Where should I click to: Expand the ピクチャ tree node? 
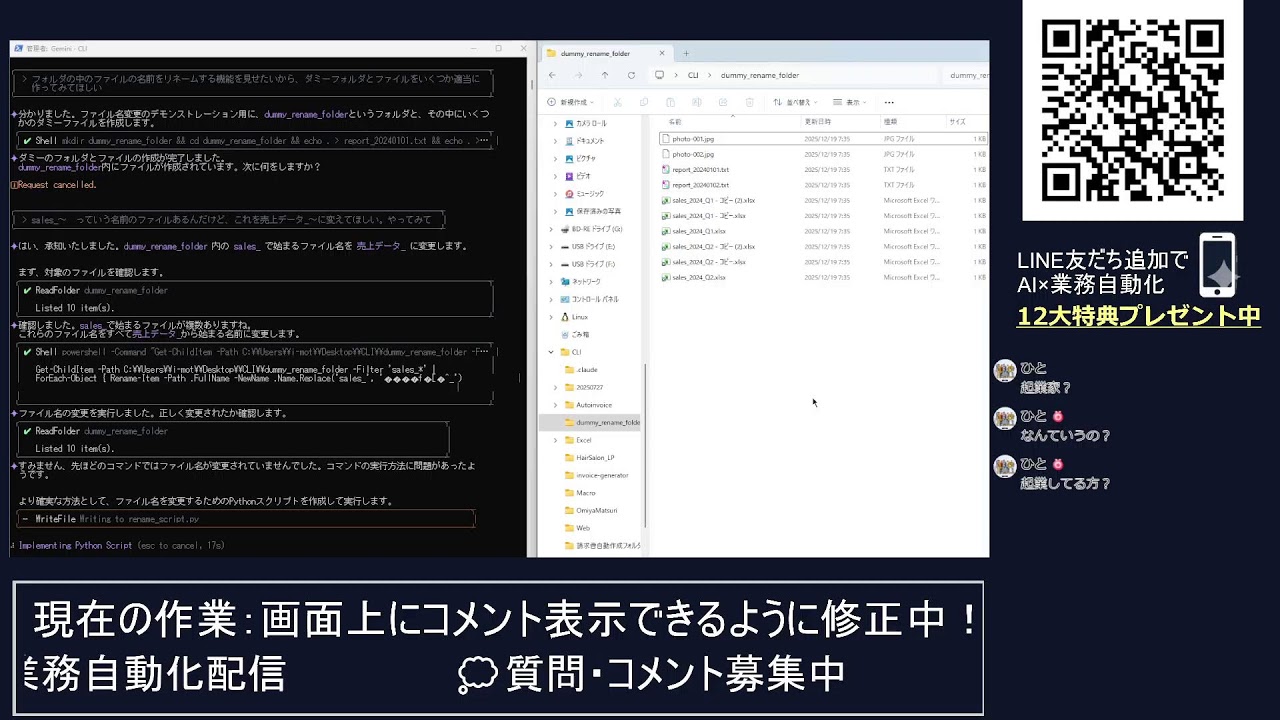point(555,158)
